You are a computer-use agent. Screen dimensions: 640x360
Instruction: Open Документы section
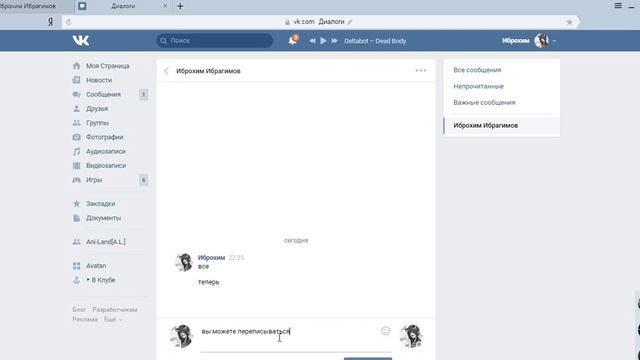(x=103, y=218)
